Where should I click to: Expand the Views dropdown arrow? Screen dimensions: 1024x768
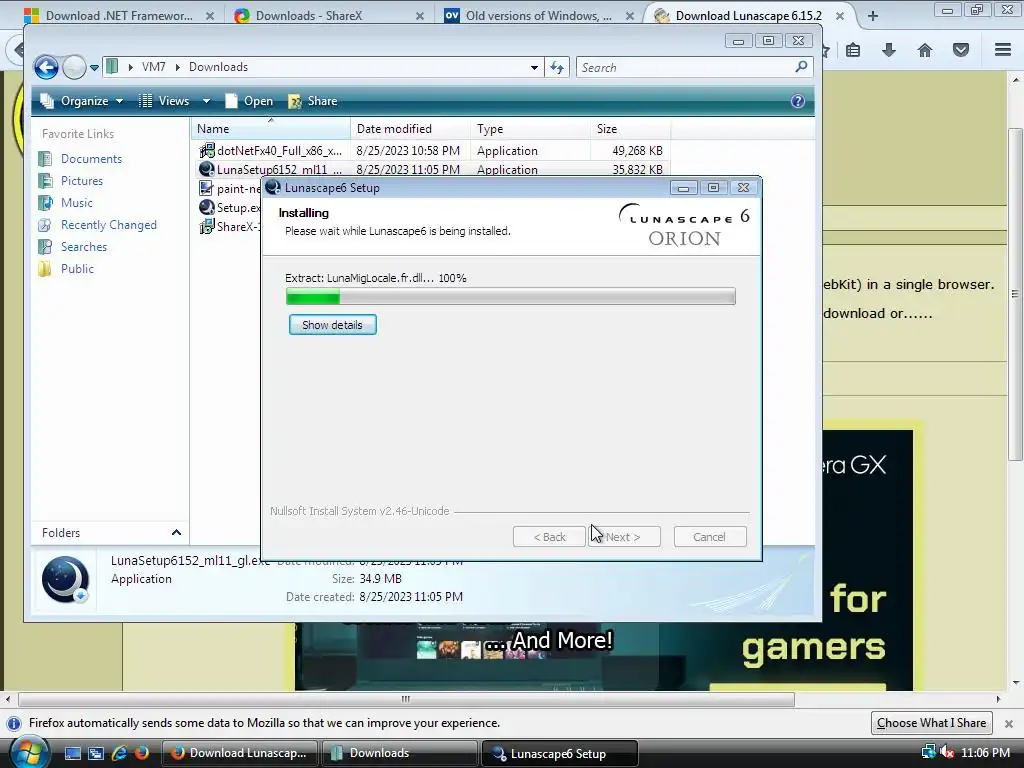(206, 101)
